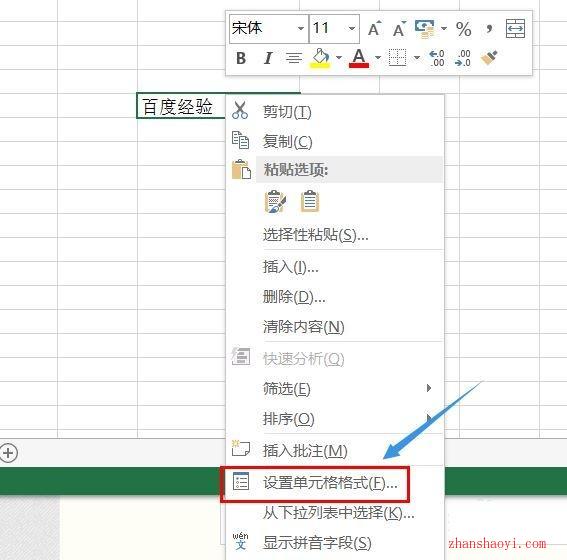The image size is (567, 560).
Task: Open the fill color dropdown arrow
Action: pyautogui.click(x=339, y=57)
